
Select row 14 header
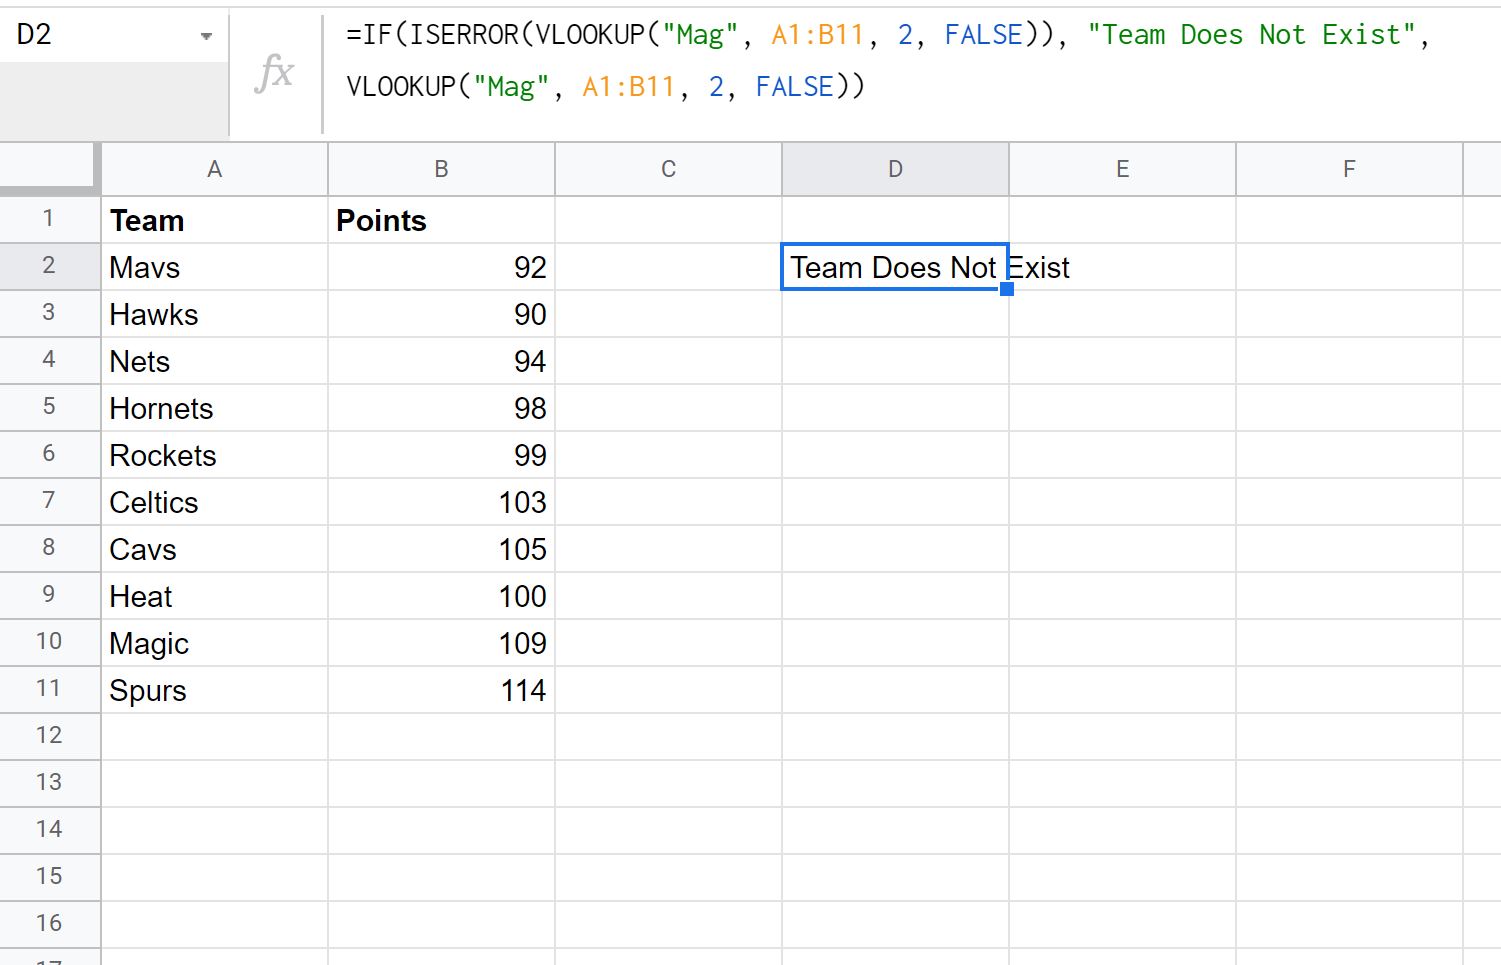click(x=49, y=831)
